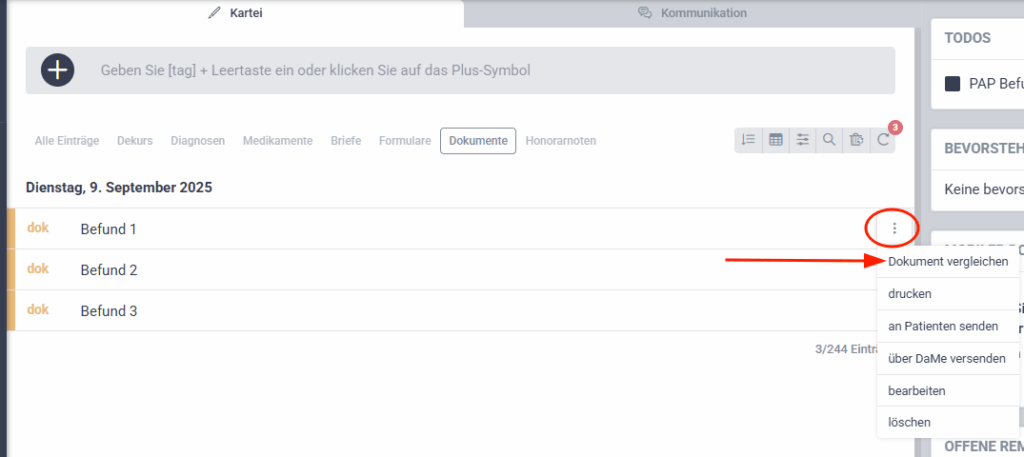1024x457 pixels.
Task: Open the Befund 2 document entry
Action: (109, 270)
